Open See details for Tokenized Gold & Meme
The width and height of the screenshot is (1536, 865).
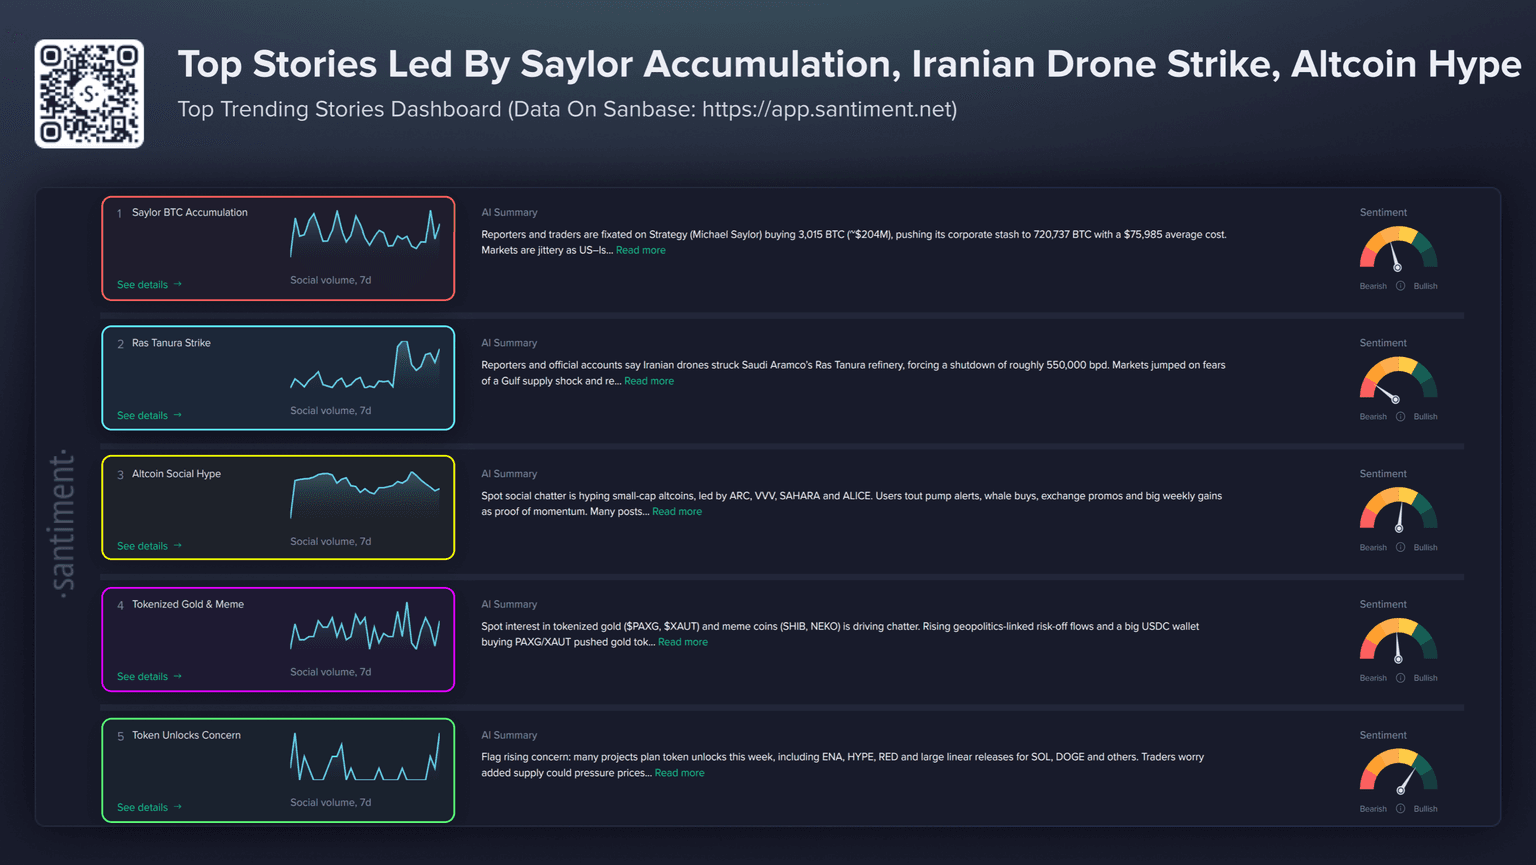pyautogui.click(x=149, y=677)
